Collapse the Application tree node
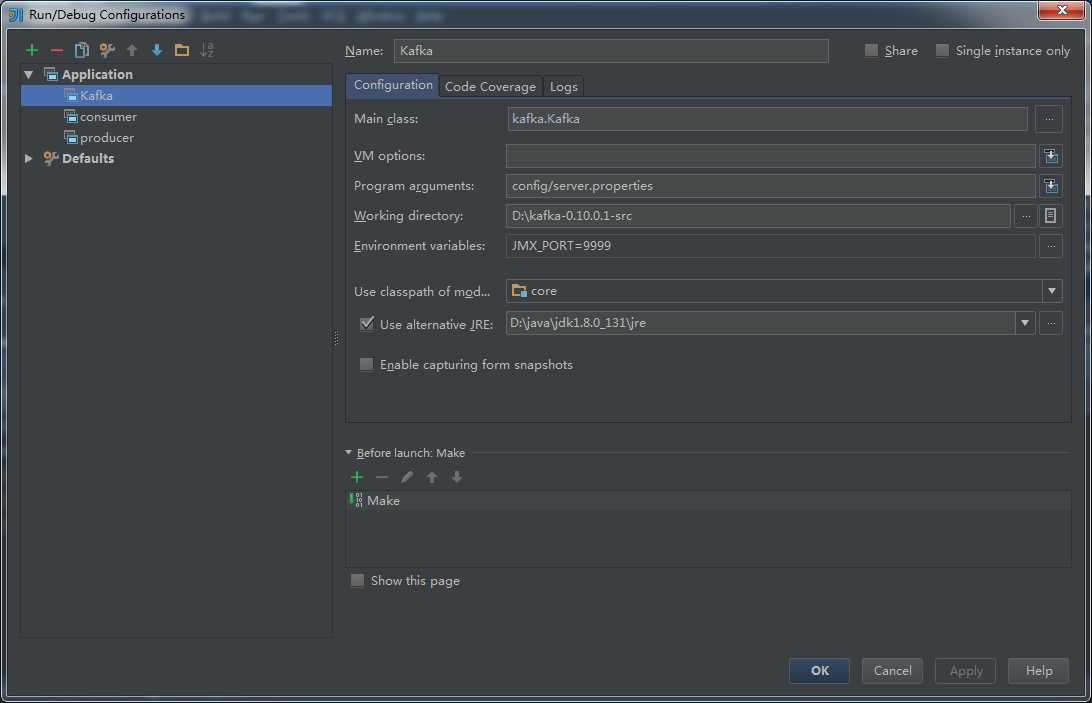 29,75
